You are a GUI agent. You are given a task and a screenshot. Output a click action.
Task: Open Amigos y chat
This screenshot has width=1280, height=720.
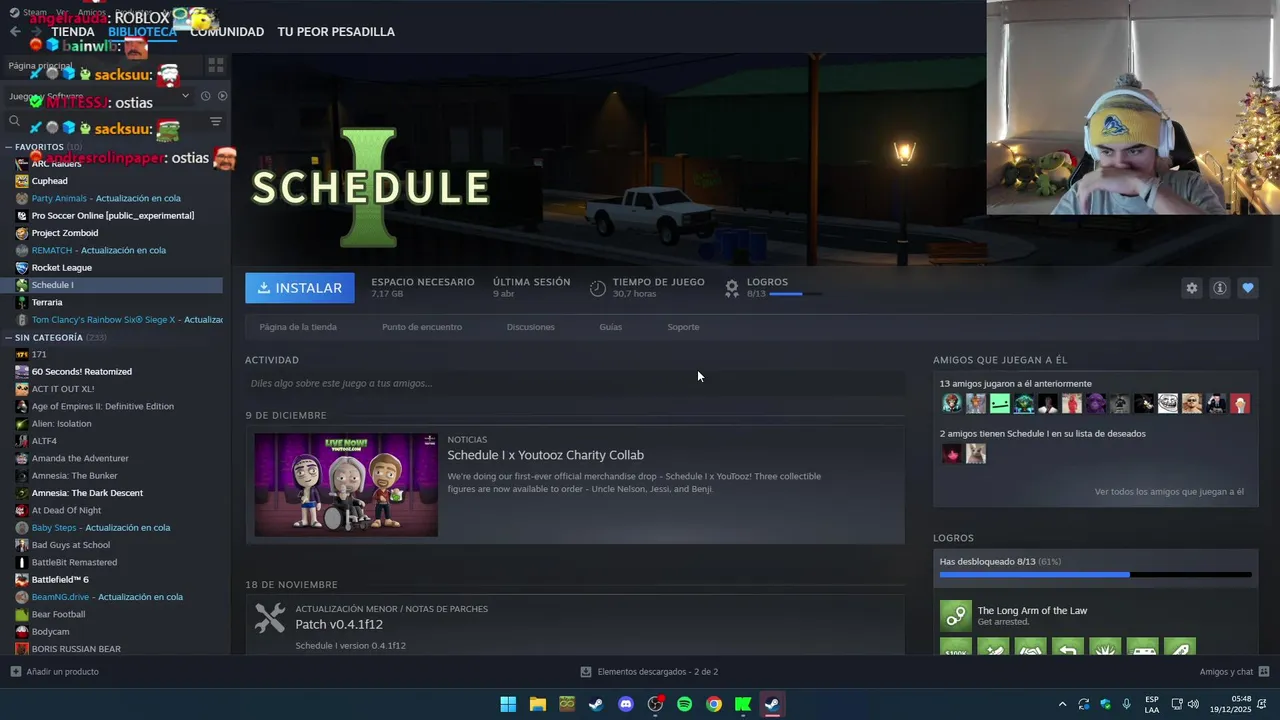pos(1234,672)
